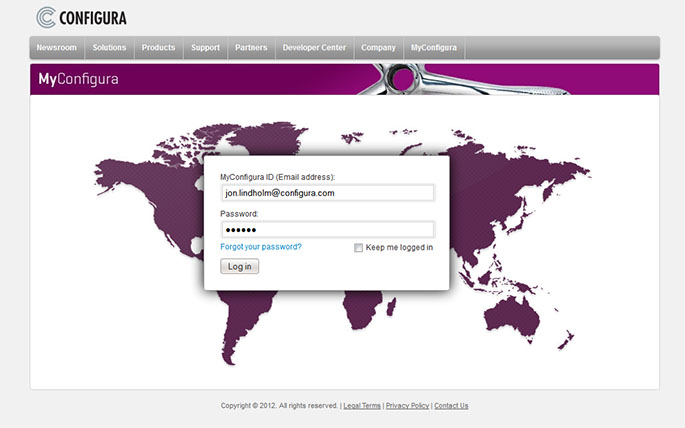
Task: Follow the Forgot your password link
Action: (x=261, y=247)
